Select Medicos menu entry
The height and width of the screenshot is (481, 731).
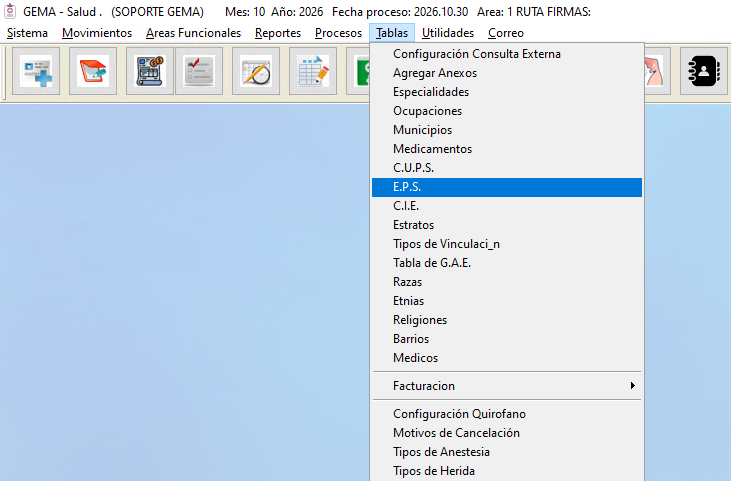[x=507, y=358]
